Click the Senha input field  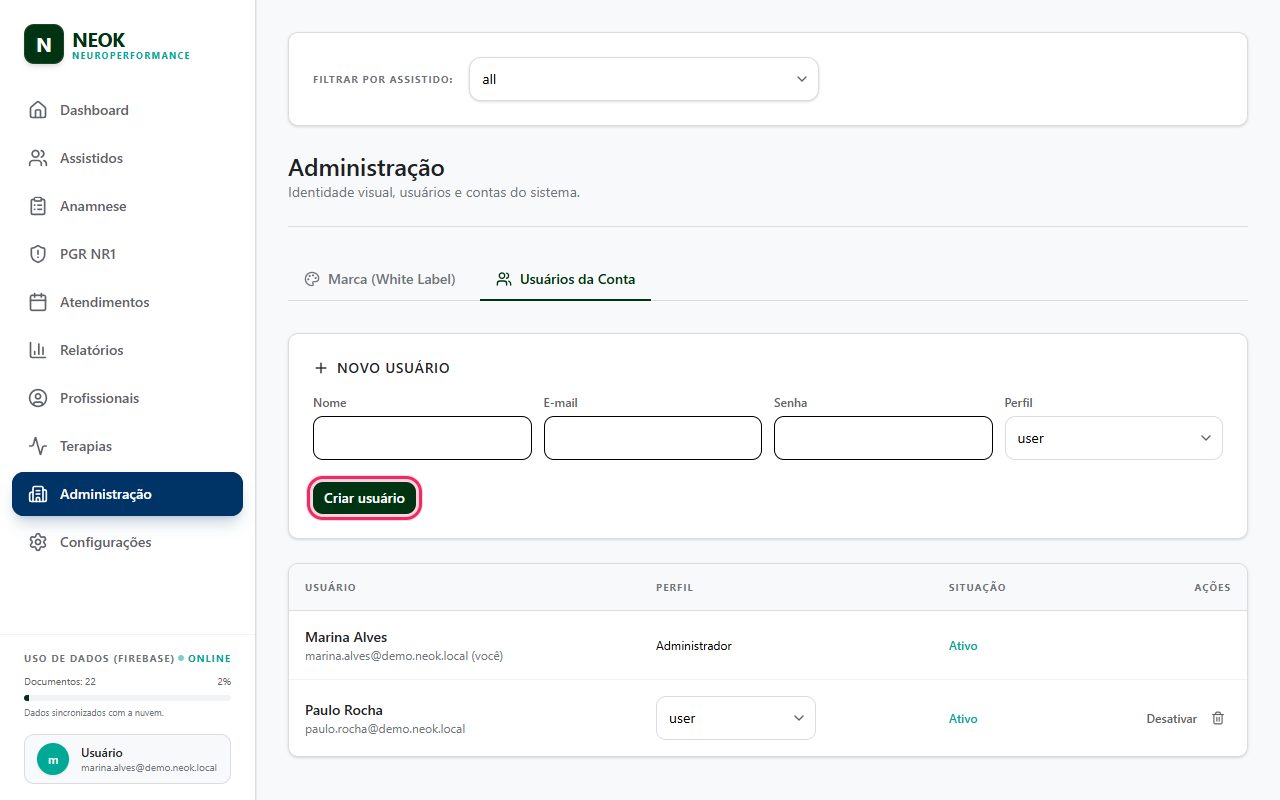click(x=883, y=438)
